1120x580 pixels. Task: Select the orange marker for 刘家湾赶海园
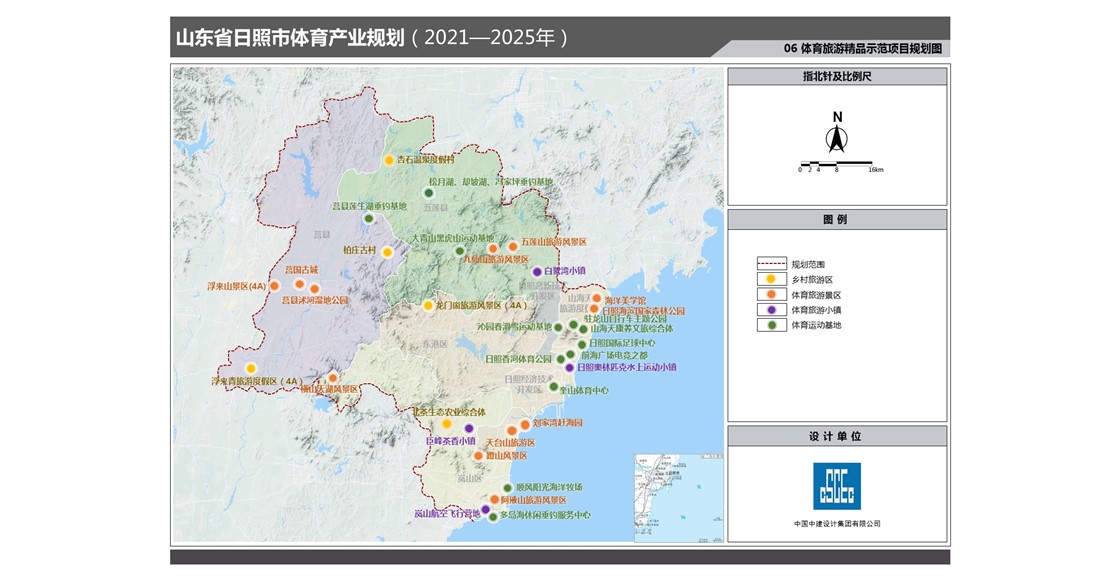pyautogui.click(x=525, y=424)
